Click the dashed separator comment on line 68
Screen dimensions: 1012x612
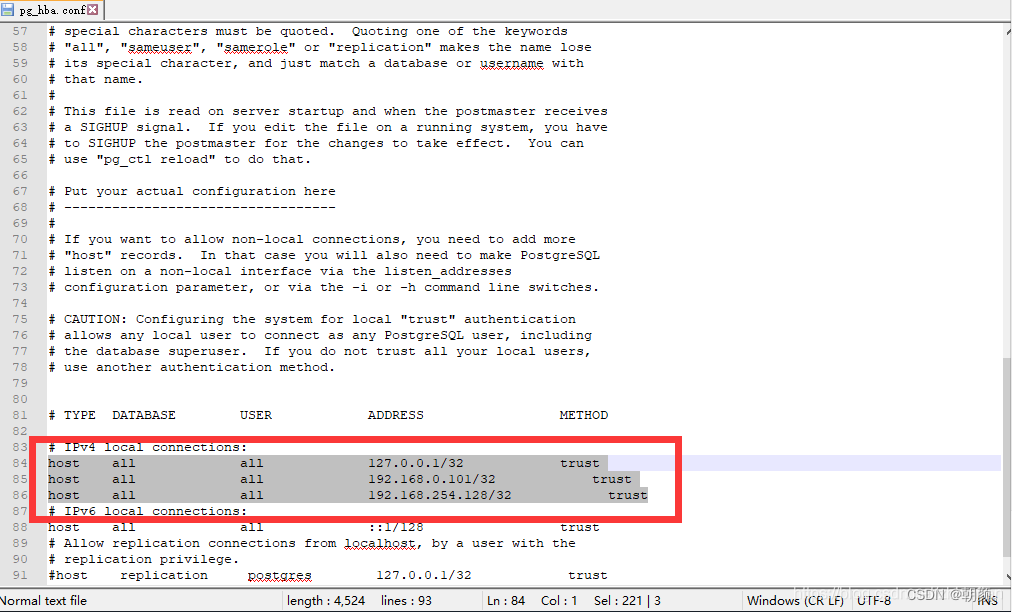coord(192,207)
